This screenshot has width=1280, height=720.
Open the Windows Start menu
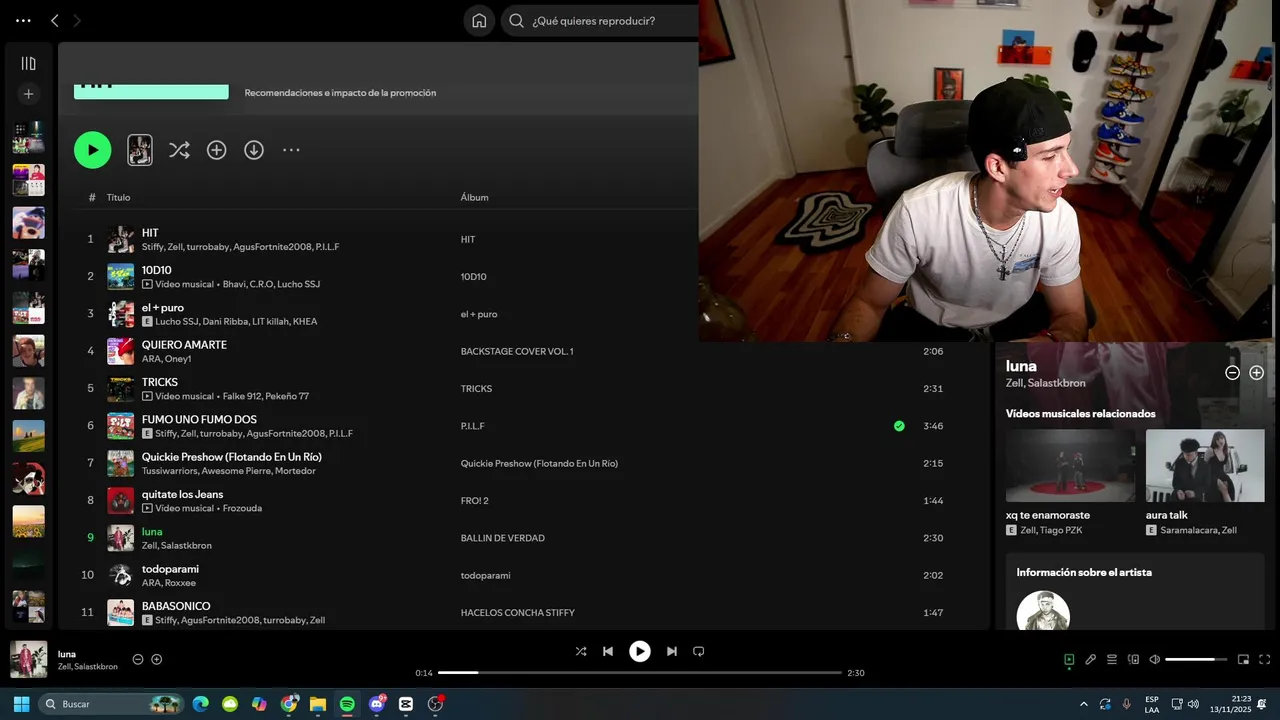(21, 704)
